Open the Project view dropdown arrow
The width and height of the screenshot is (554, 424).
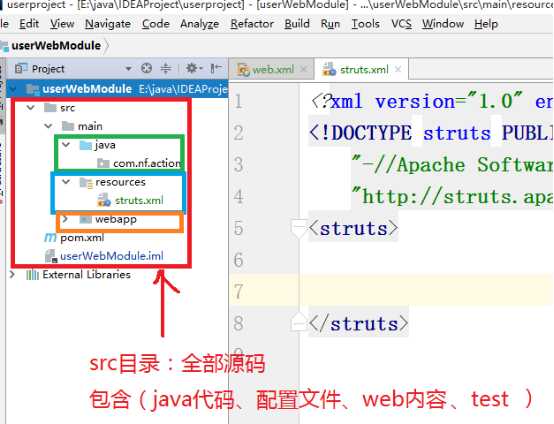point(128,68)
